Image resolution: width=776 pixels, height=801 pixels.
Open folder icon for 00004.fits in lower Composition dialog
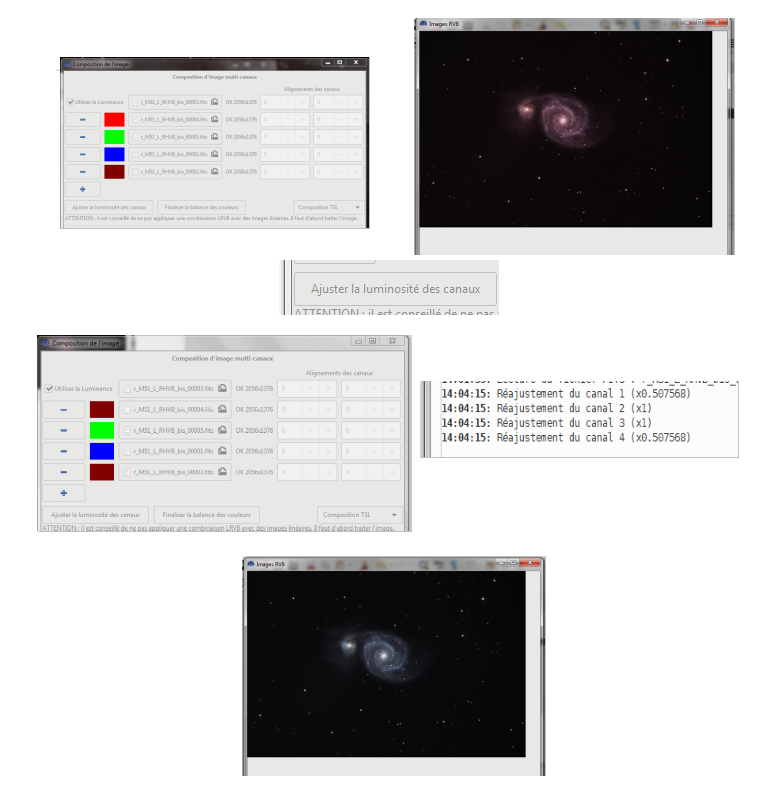tap(223, 409)
